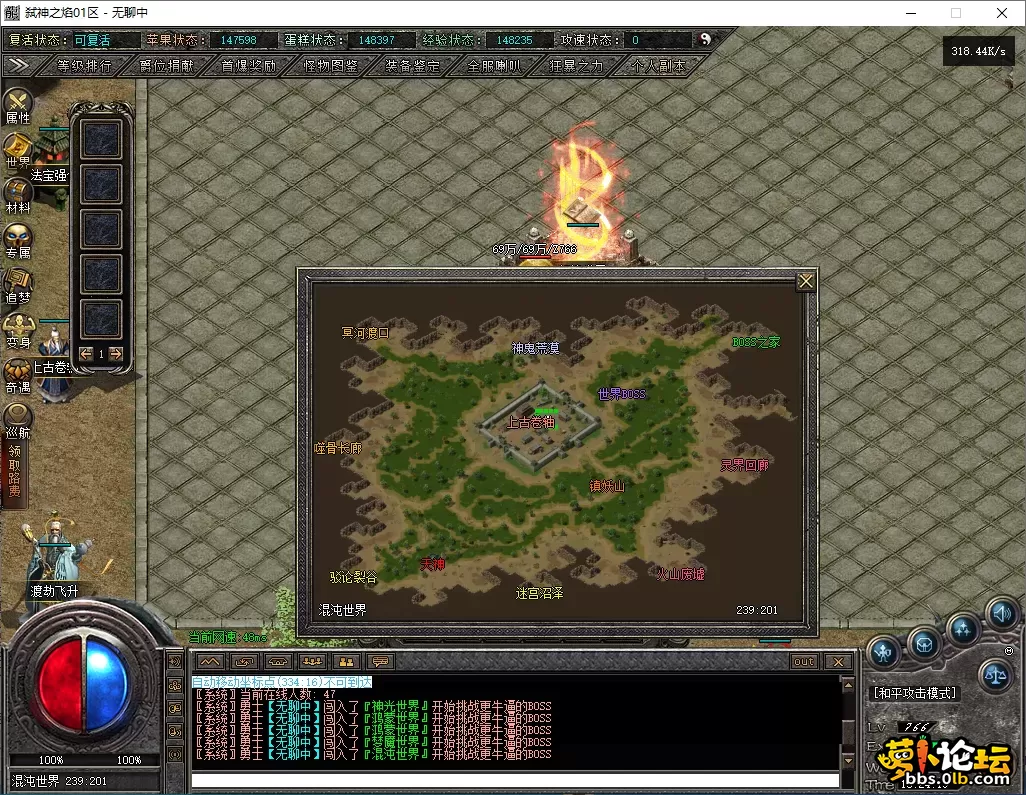
Task: Close the 混沌世界 map window
Action: point(805,281)
